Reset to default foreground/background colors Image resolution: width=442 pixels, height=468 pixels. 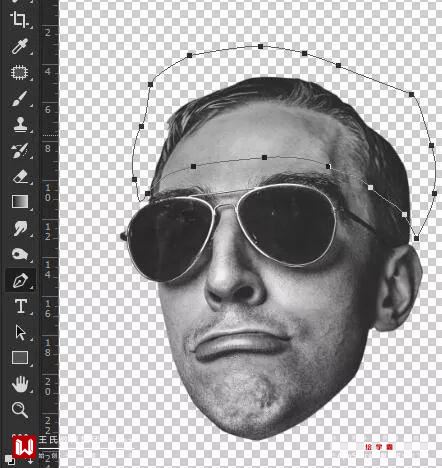click(x=10, y=461)
